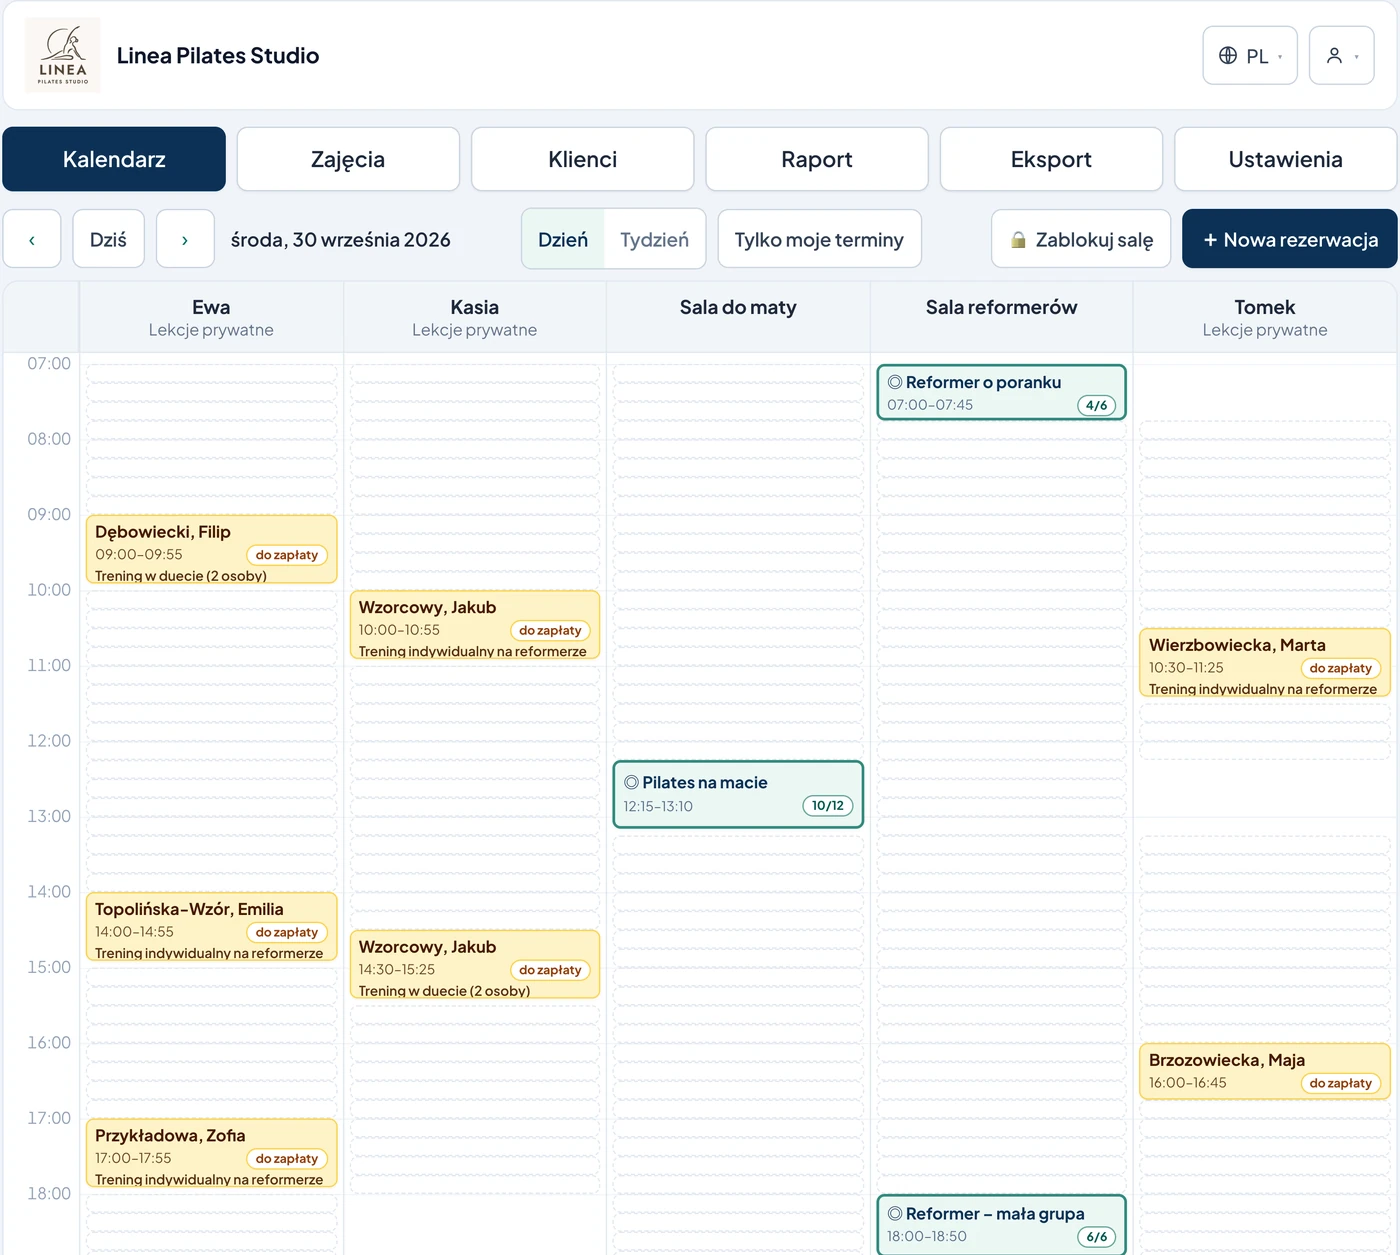Jump to today with Dziś button
The width and height of the screenshot is (1400, 1255).
pos(108,239)
